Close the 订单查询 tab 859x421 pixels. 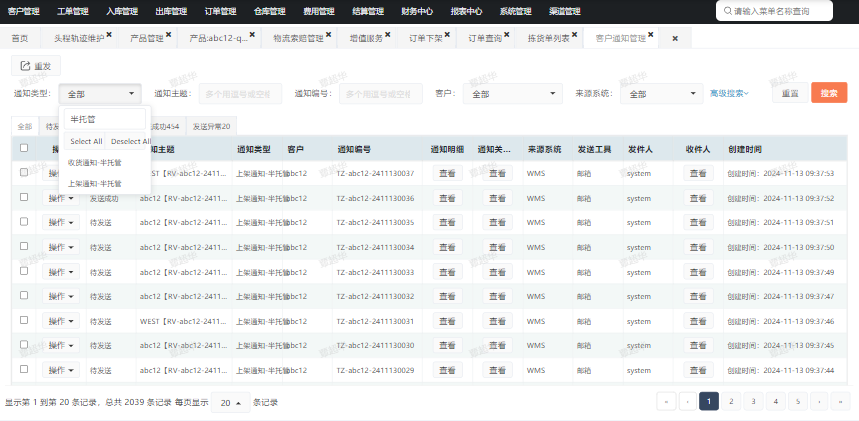pos(507,35)
